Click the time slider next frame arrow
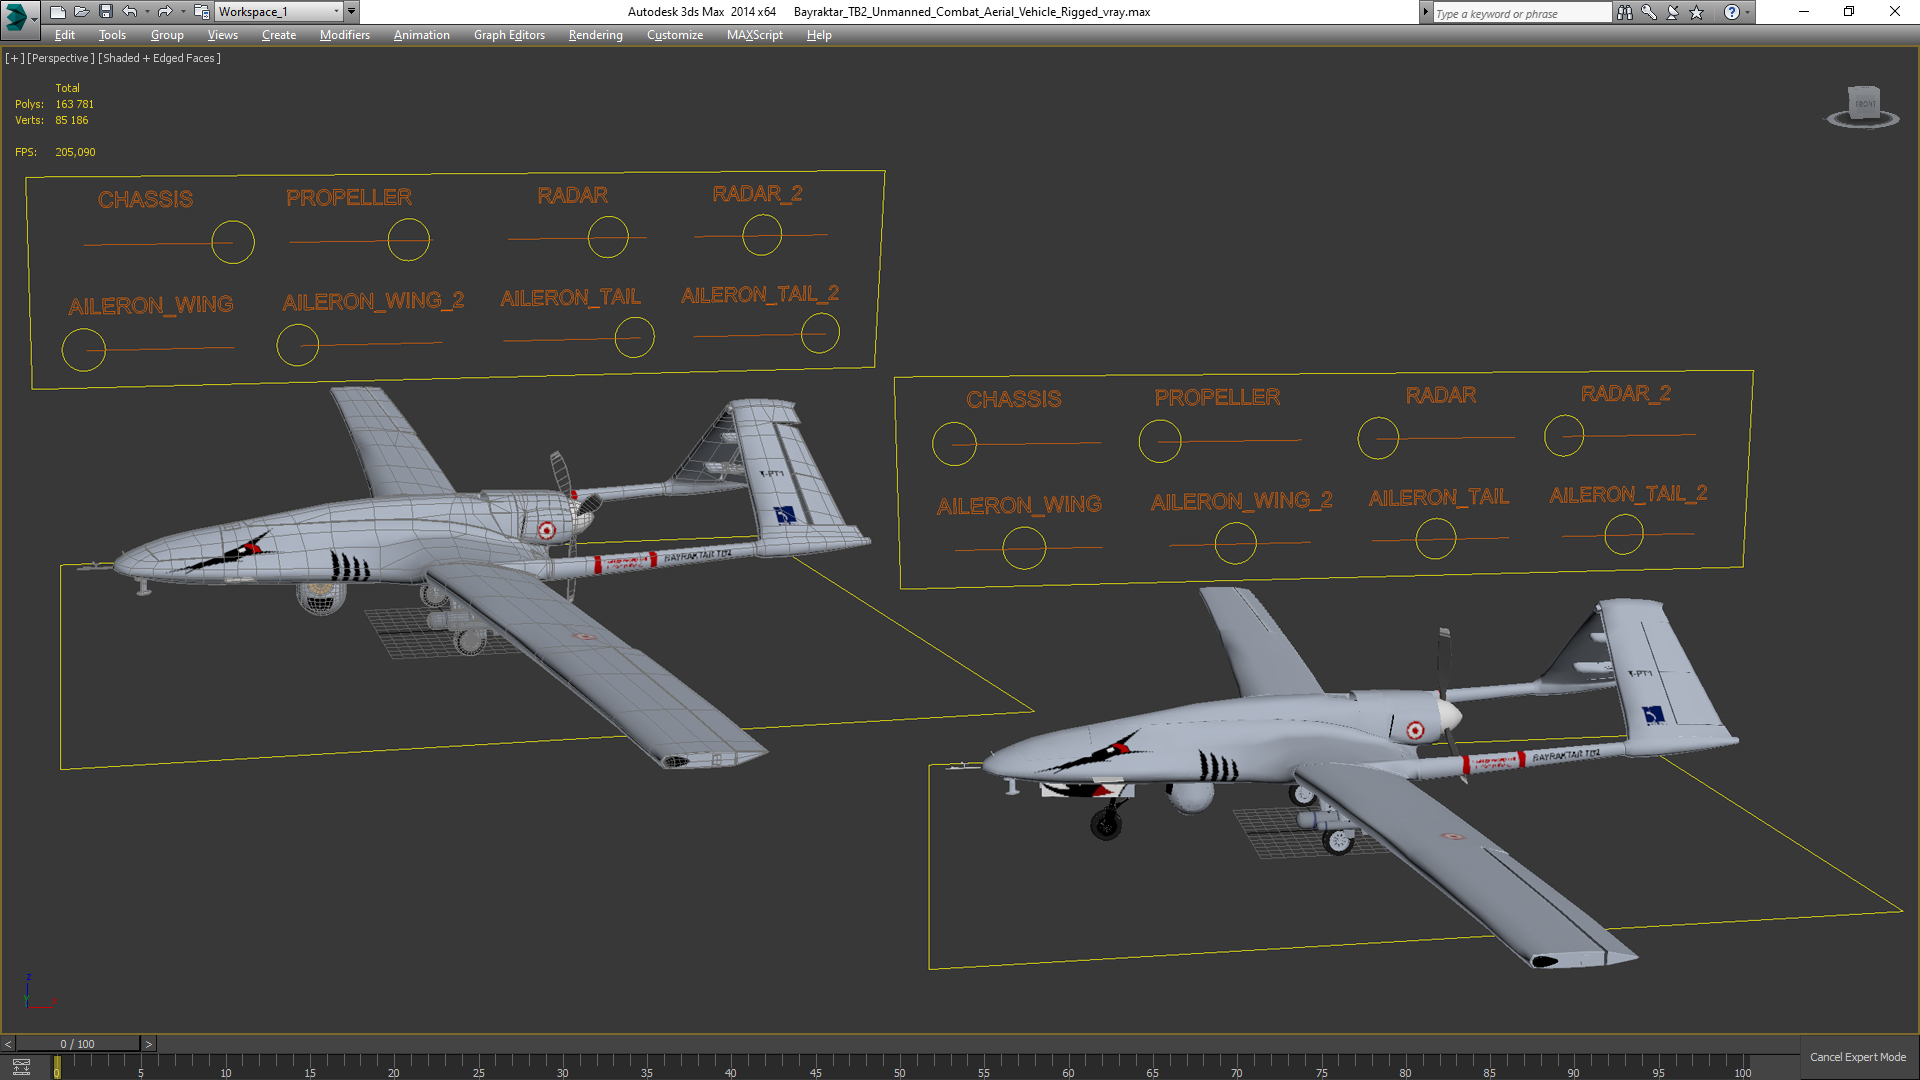 148,1044
